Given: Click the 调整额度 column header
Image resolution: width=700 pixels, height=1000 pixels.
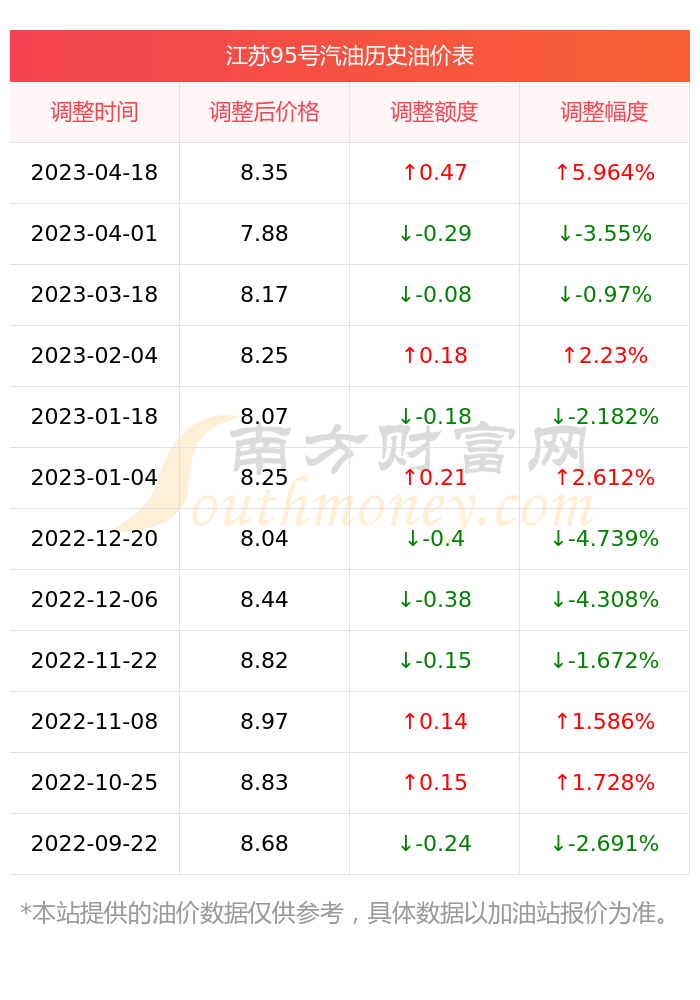Looking at the screenshot, I should (434, 112).
